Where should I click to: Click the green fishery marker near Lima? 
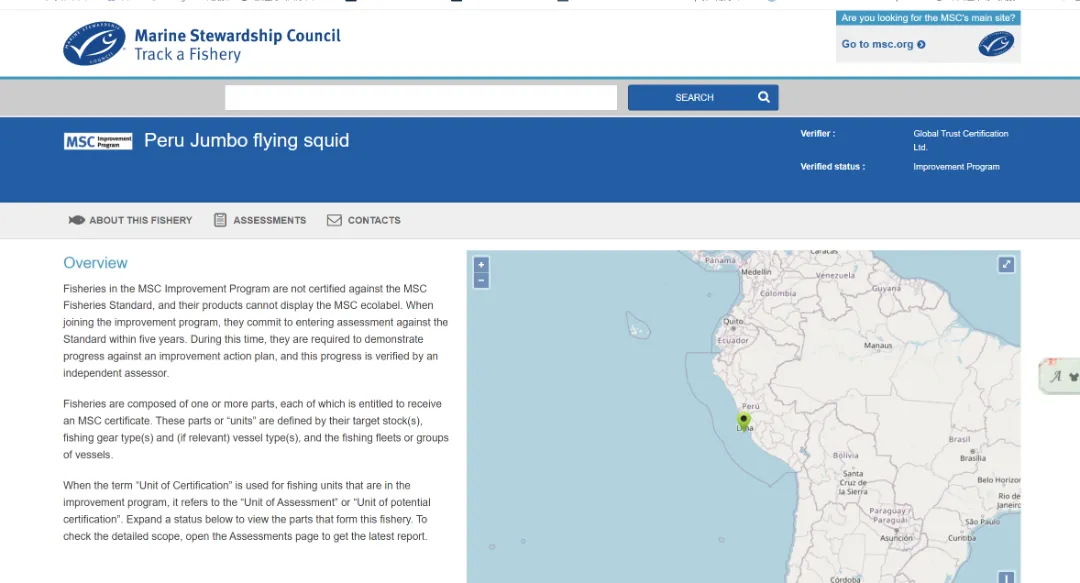coord(743,420)
